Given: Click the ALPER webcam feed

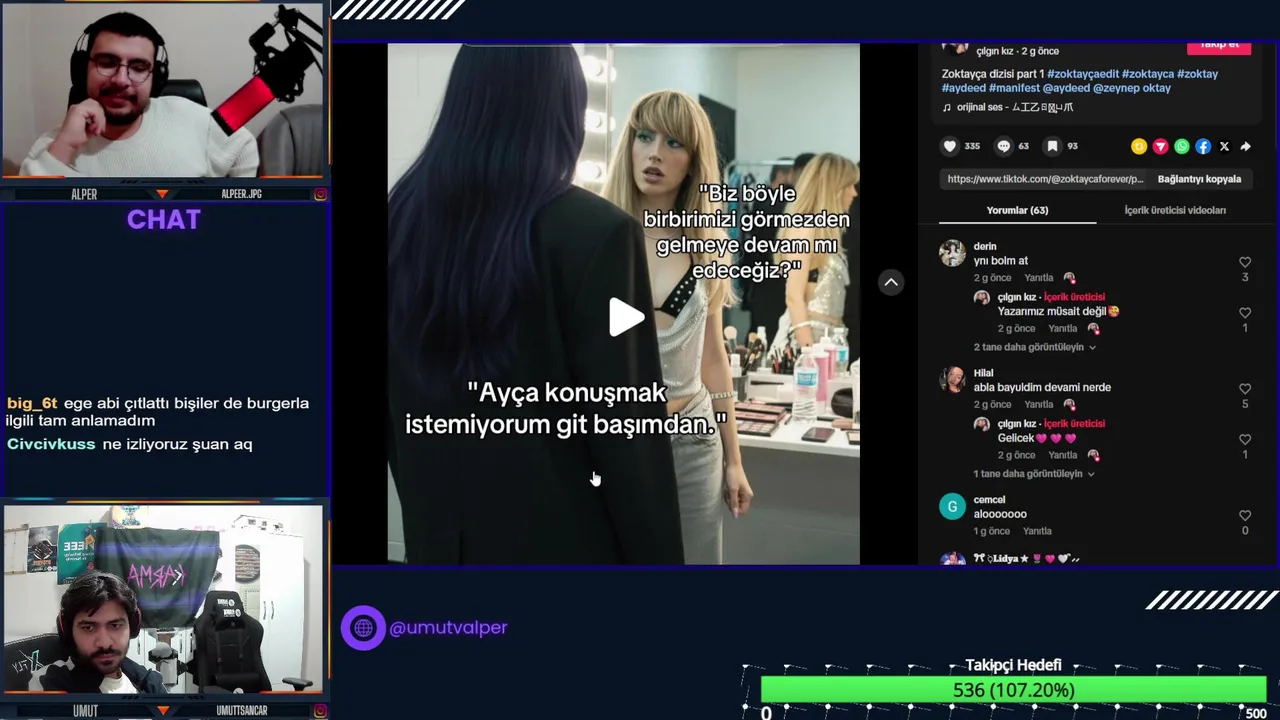Looking at the screenshot, I should point(163,90).
